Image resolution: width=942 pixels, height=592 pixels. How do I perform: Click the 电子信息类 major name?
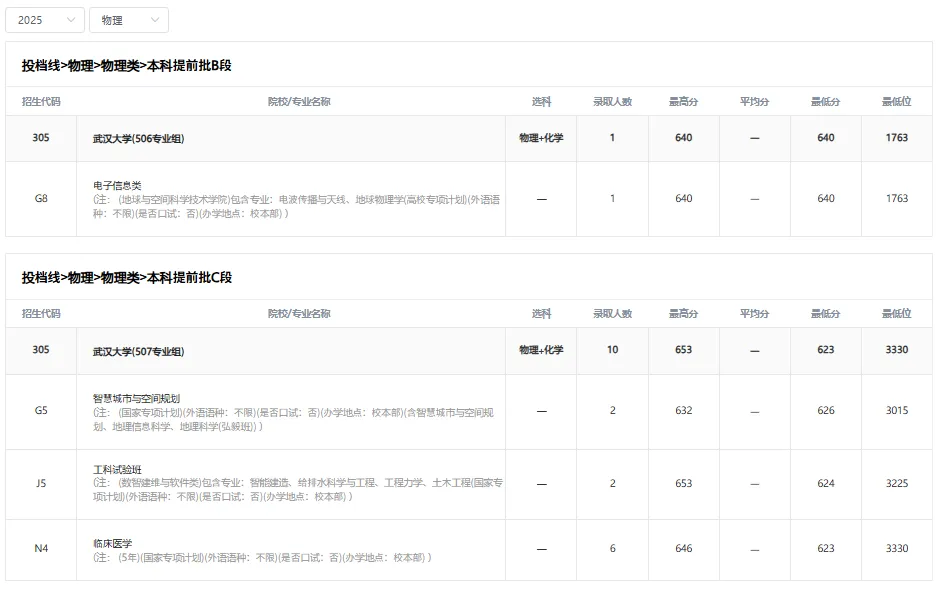117,186
